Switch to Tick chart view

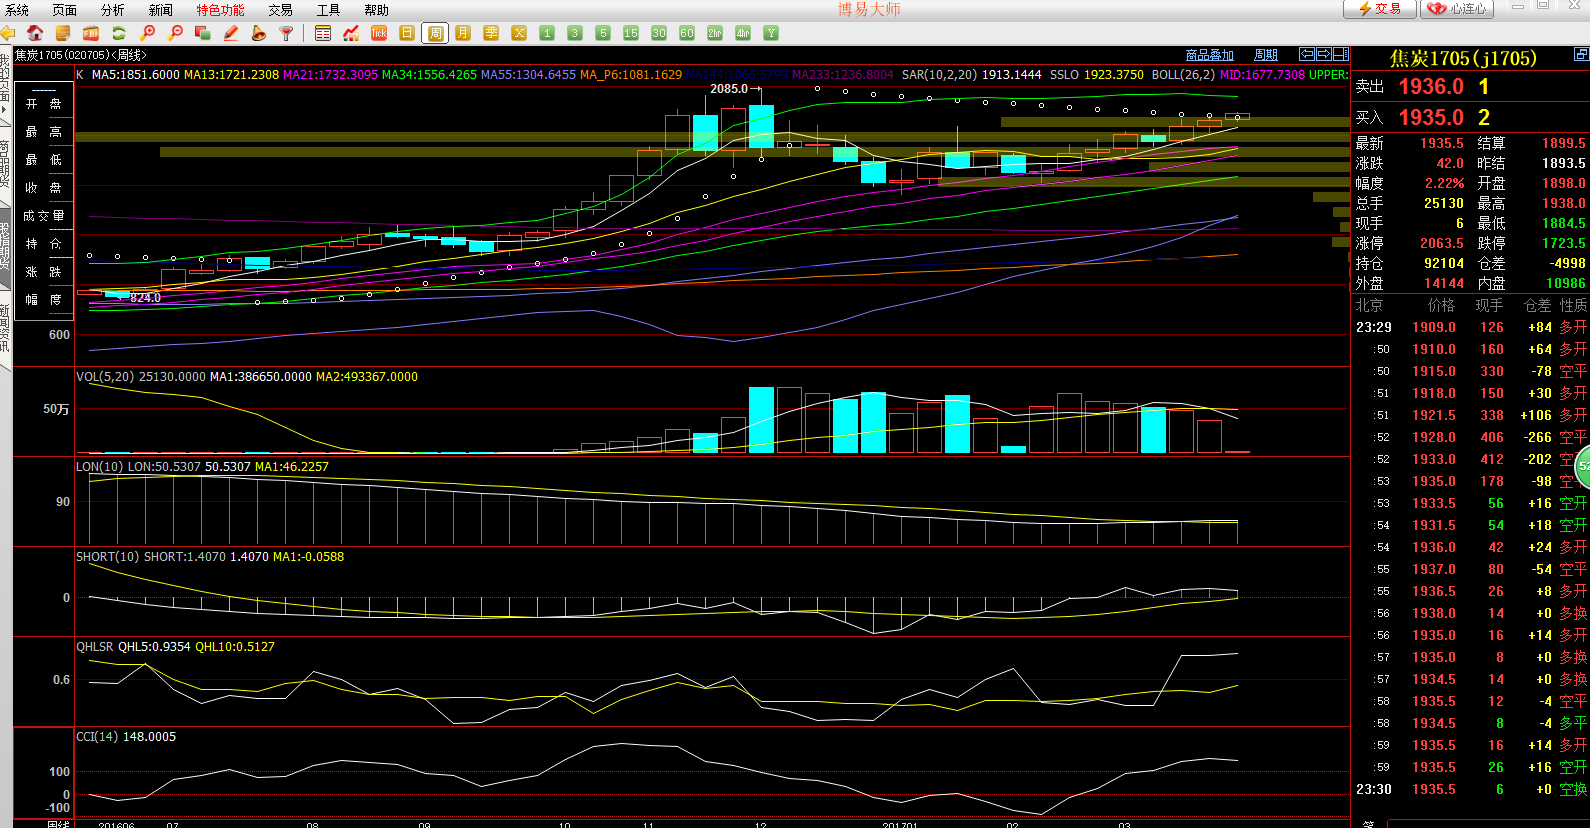click(379, 33)
